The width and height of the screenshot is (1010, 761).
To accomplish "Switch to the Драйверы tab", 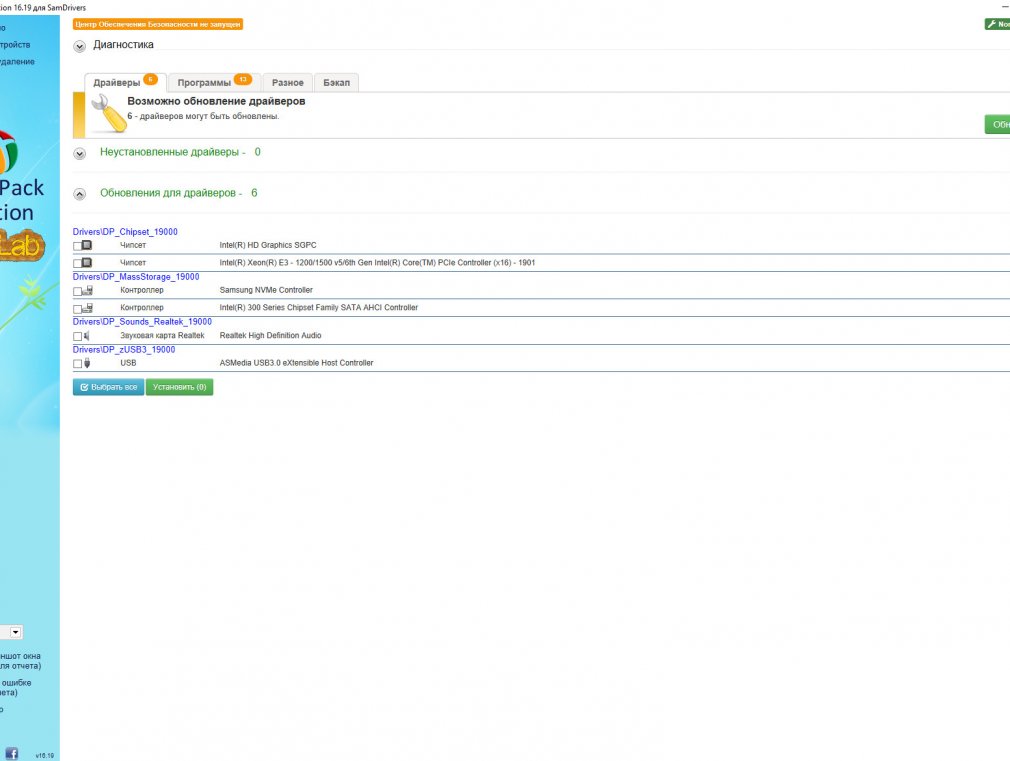I will pos(126,82).
